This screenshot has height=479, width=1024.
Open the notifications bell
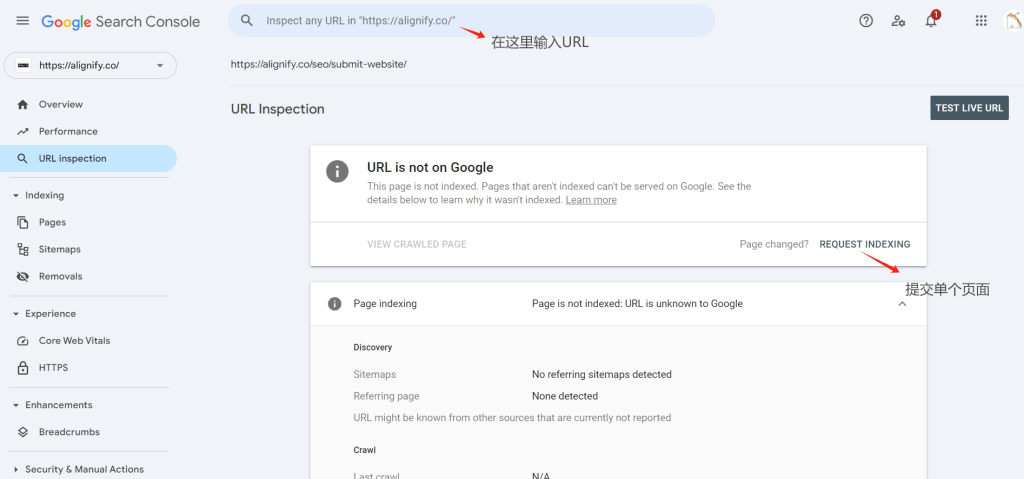click(x=931, y=21)
